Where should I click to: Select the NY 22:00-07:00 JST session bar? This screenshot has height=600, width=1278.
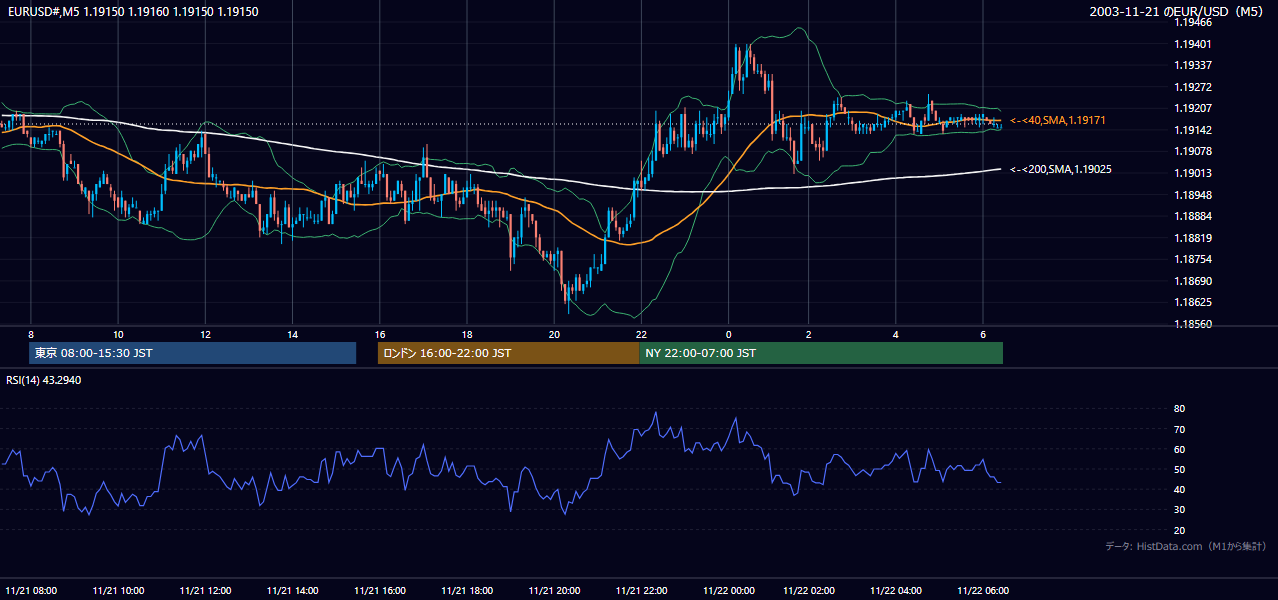pos(821,353)
